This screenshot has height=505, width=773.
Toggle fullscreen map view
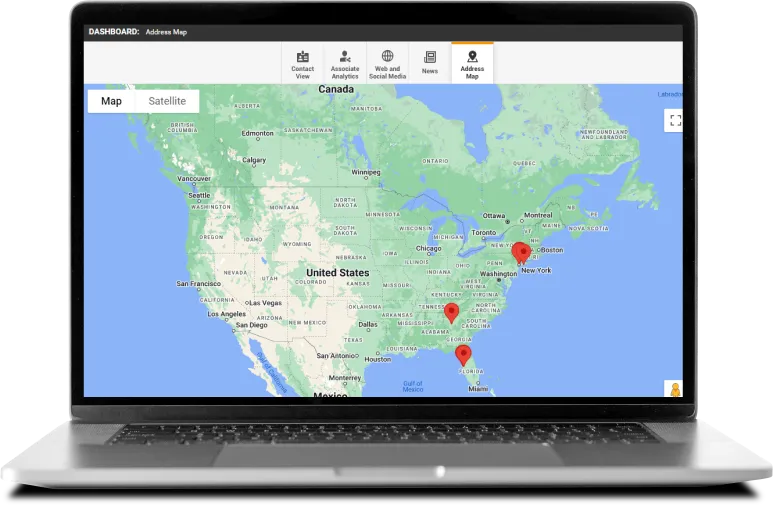[675, 120]
